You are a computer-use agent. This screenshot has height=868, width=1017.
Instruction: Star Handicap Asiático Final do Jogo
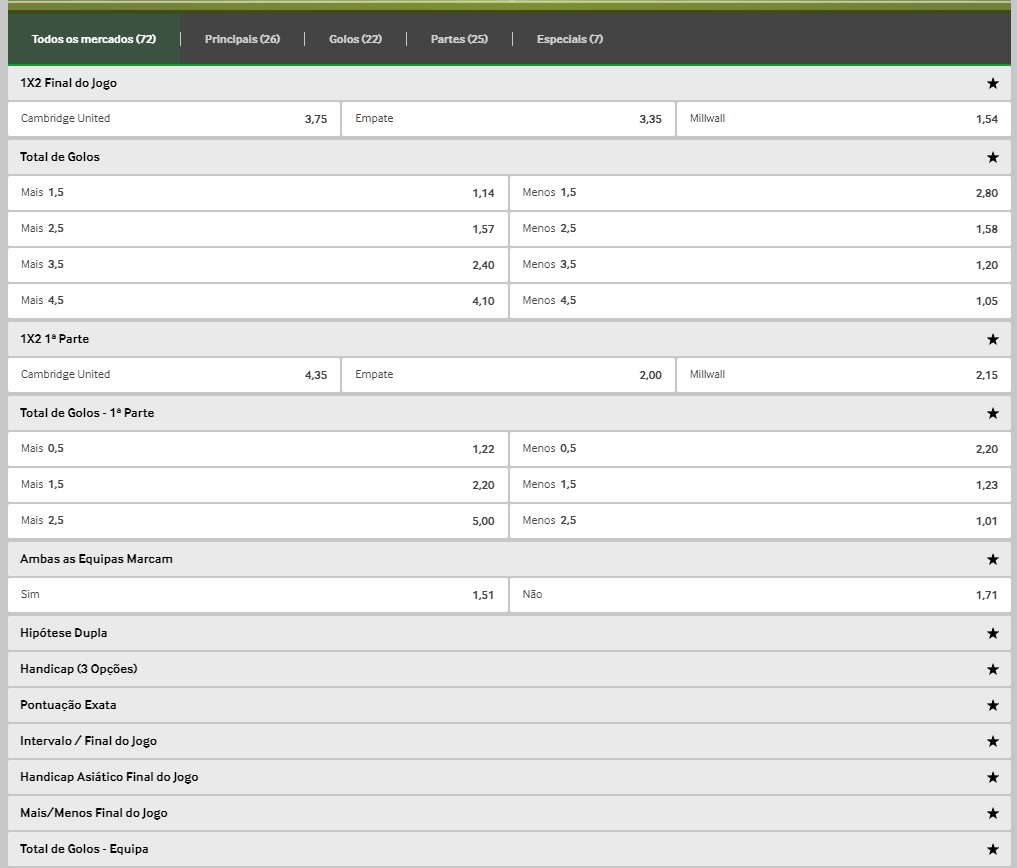pyautogui.click(x=992, y=777)
